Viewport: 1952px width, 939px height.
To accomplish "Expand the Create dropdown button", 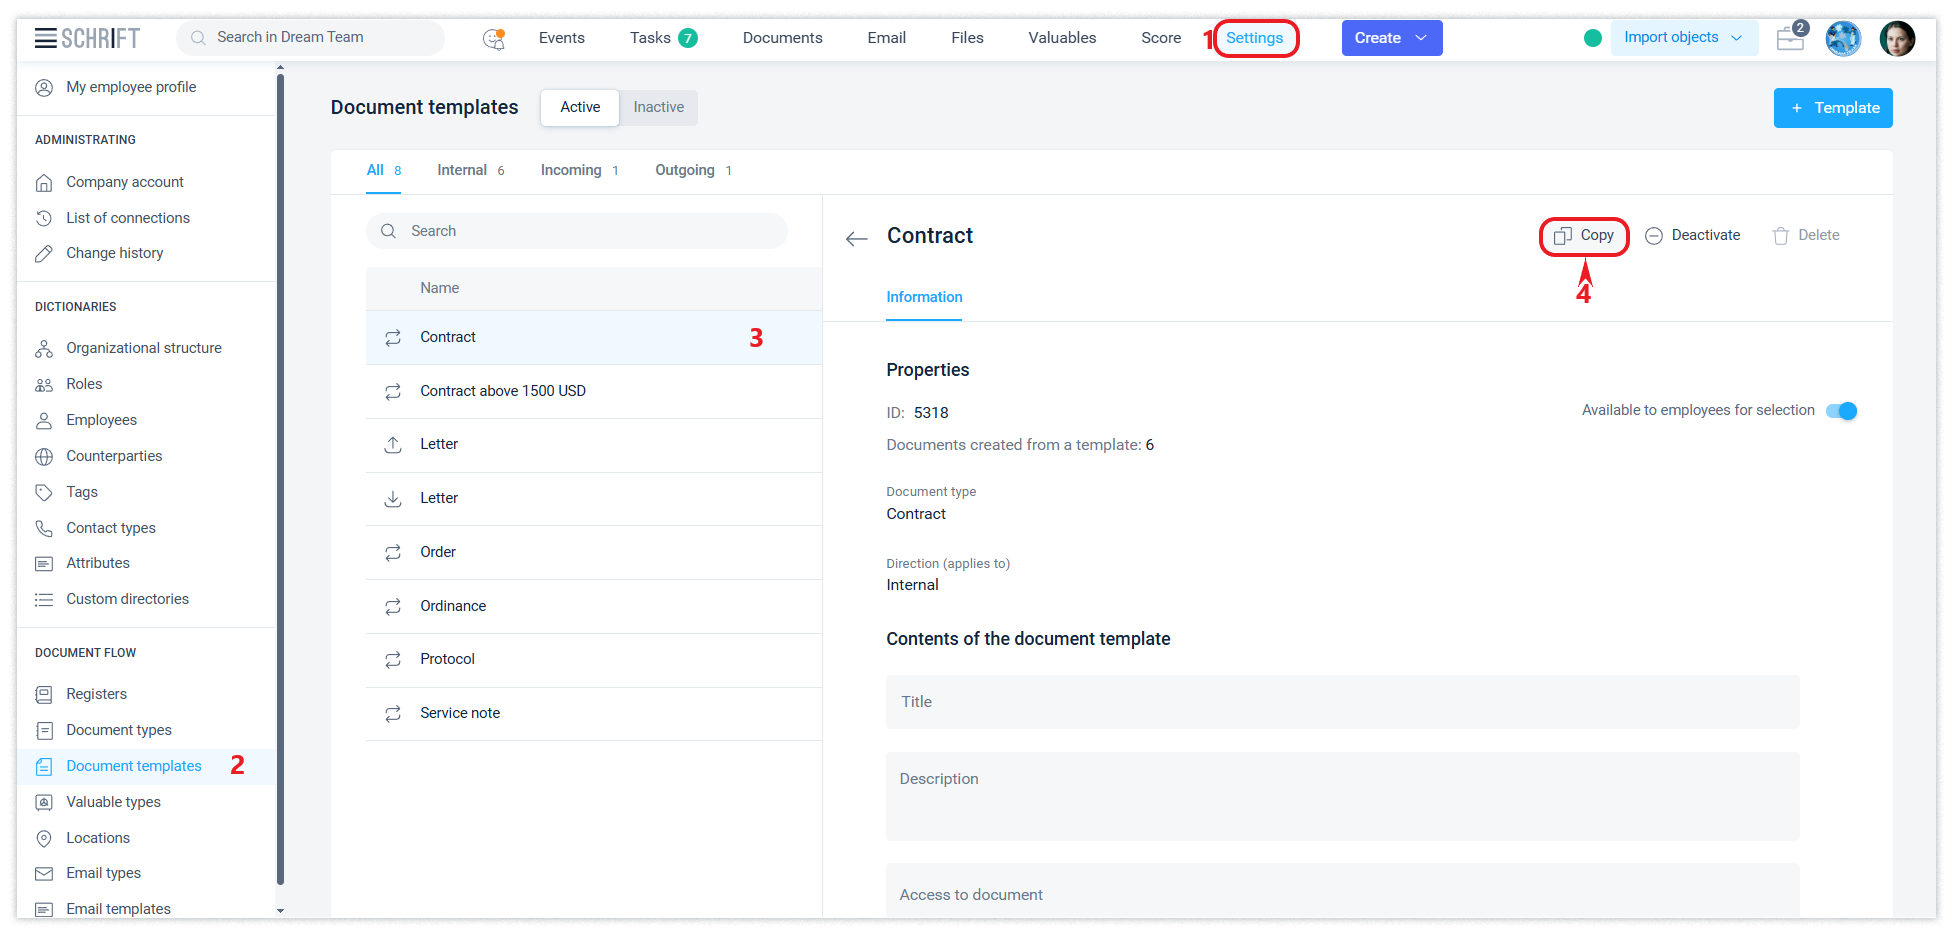I will [x=1391, y=38].
